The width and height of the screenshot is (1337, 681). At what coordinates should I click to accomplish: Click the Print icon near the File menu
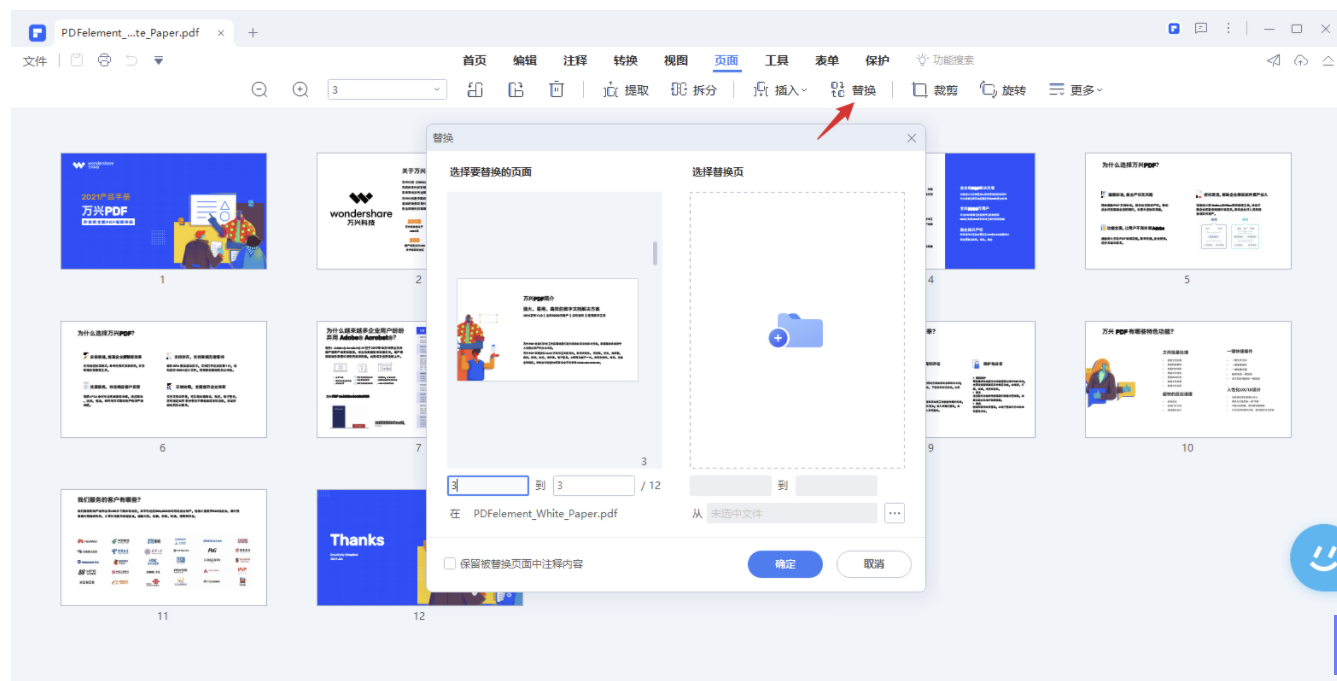pos(103,60)
